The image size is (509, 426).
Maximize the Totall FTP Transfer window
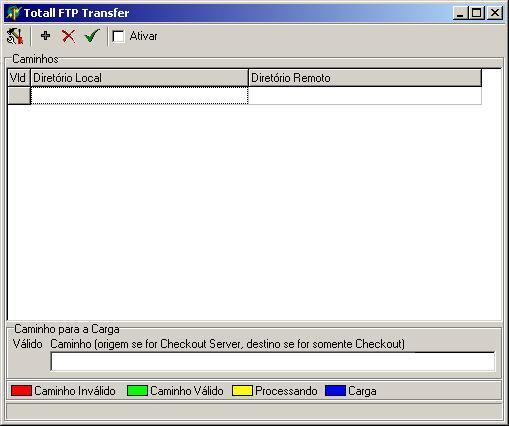(477, 13)
